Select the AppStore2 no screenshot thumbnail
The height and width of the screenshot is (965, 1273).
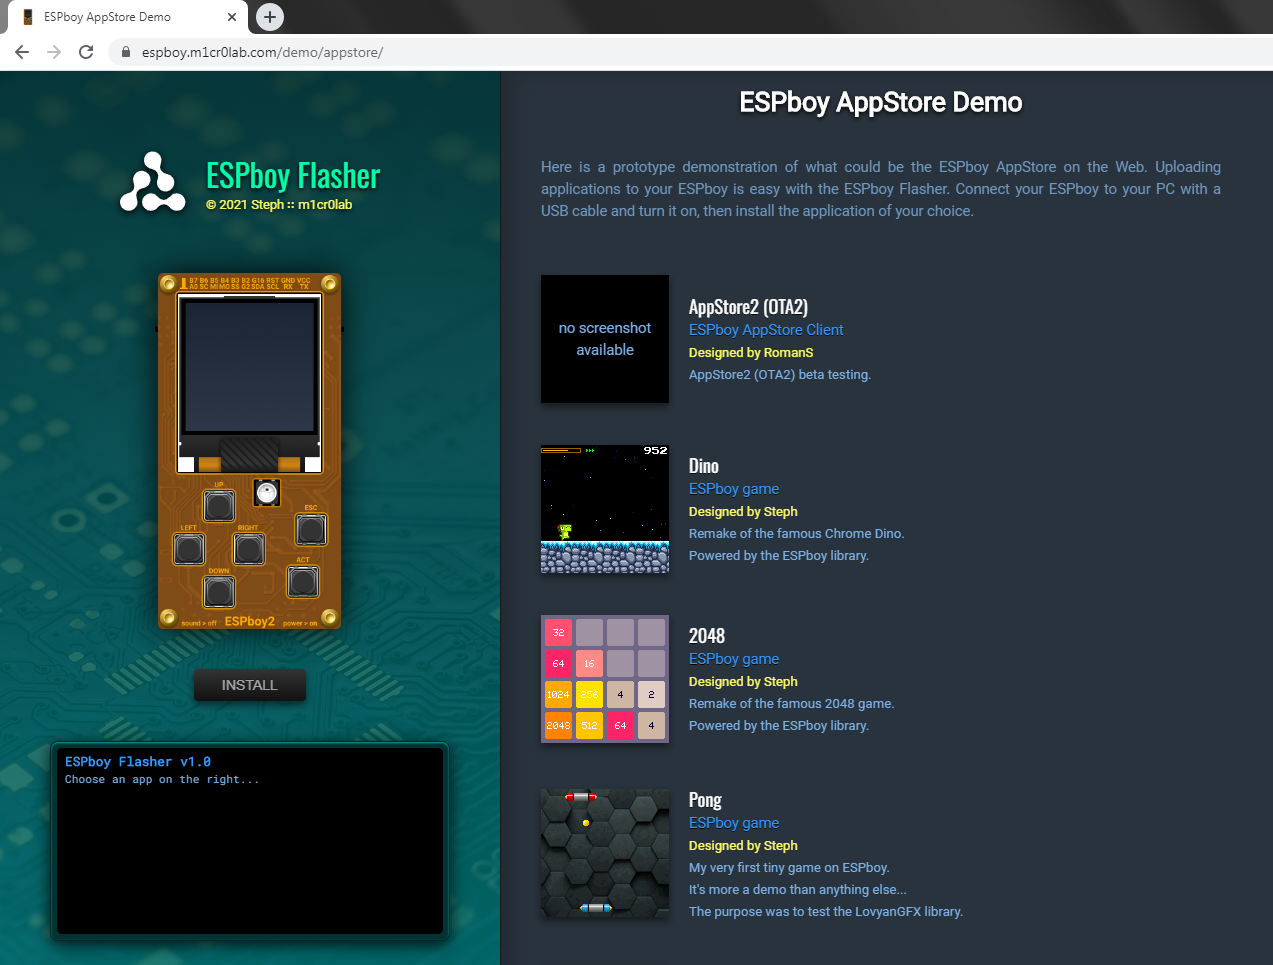point(605,339)
